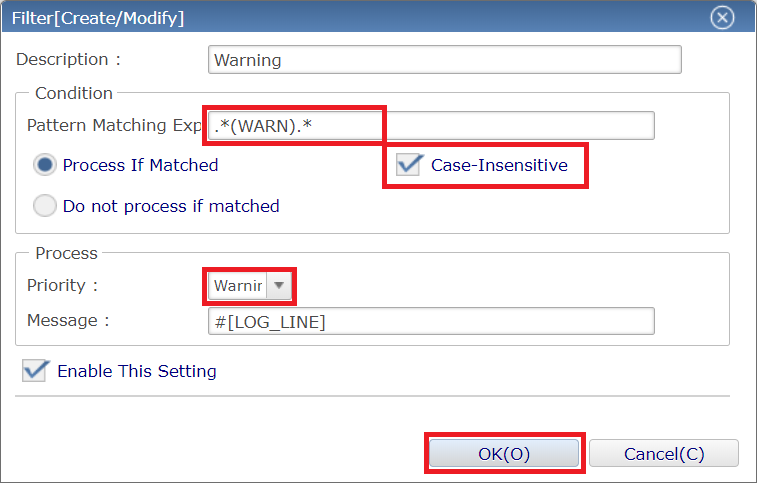Image resolution: width=757 pixels, height=483 pixels.
Task: Toggle the Case-Insensitive checkbox
Action: pyautogui.click(x=408, y=165)
